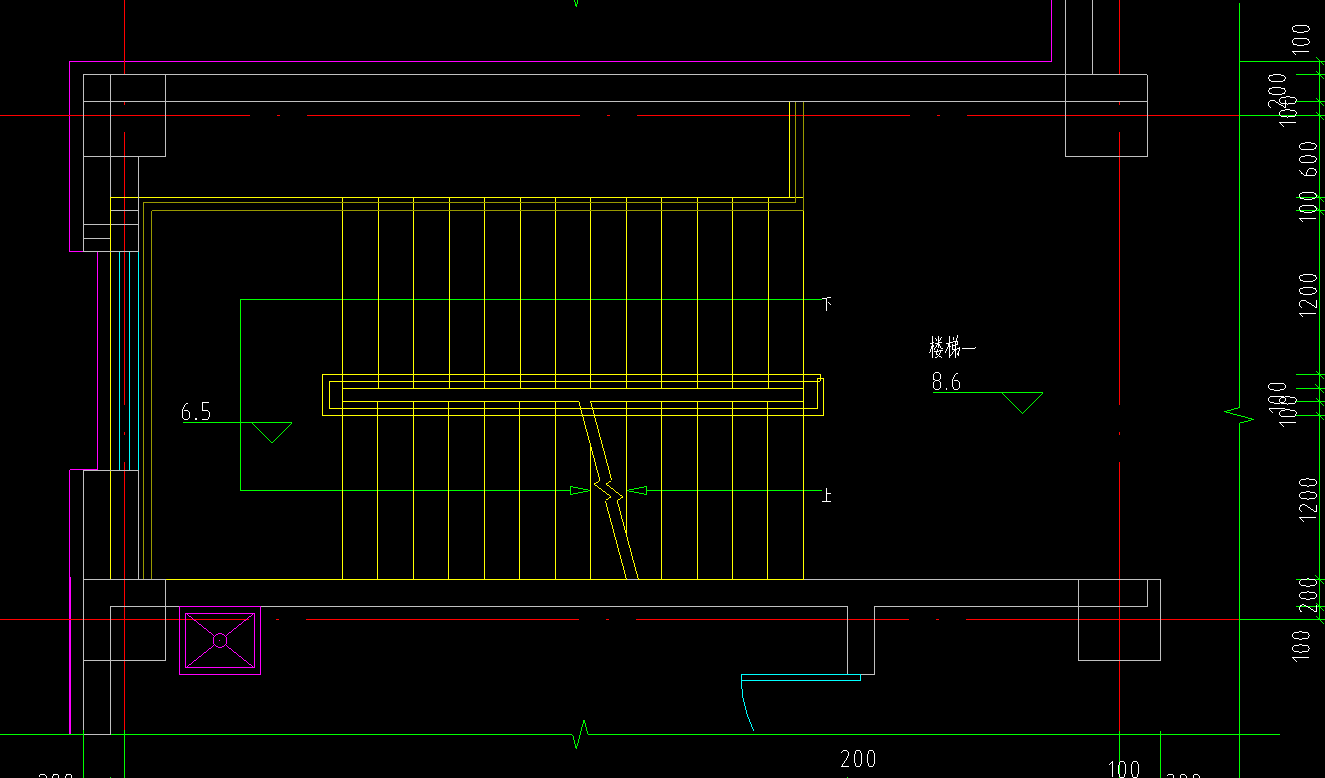Pick the magenta shaft symbol with crossed diagonals
Viewport: 1325px width, 778px height.
point(220,640)
